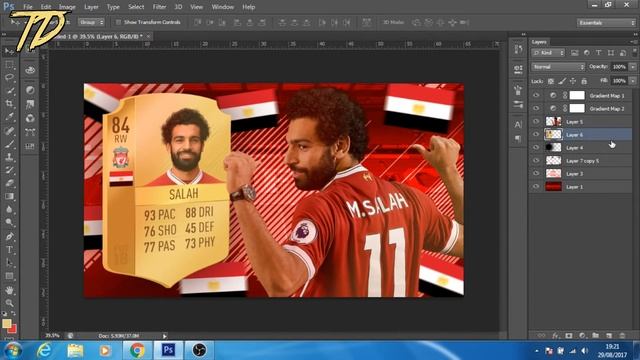Filter layers by adjustment layer type

(x=587, y=53)
